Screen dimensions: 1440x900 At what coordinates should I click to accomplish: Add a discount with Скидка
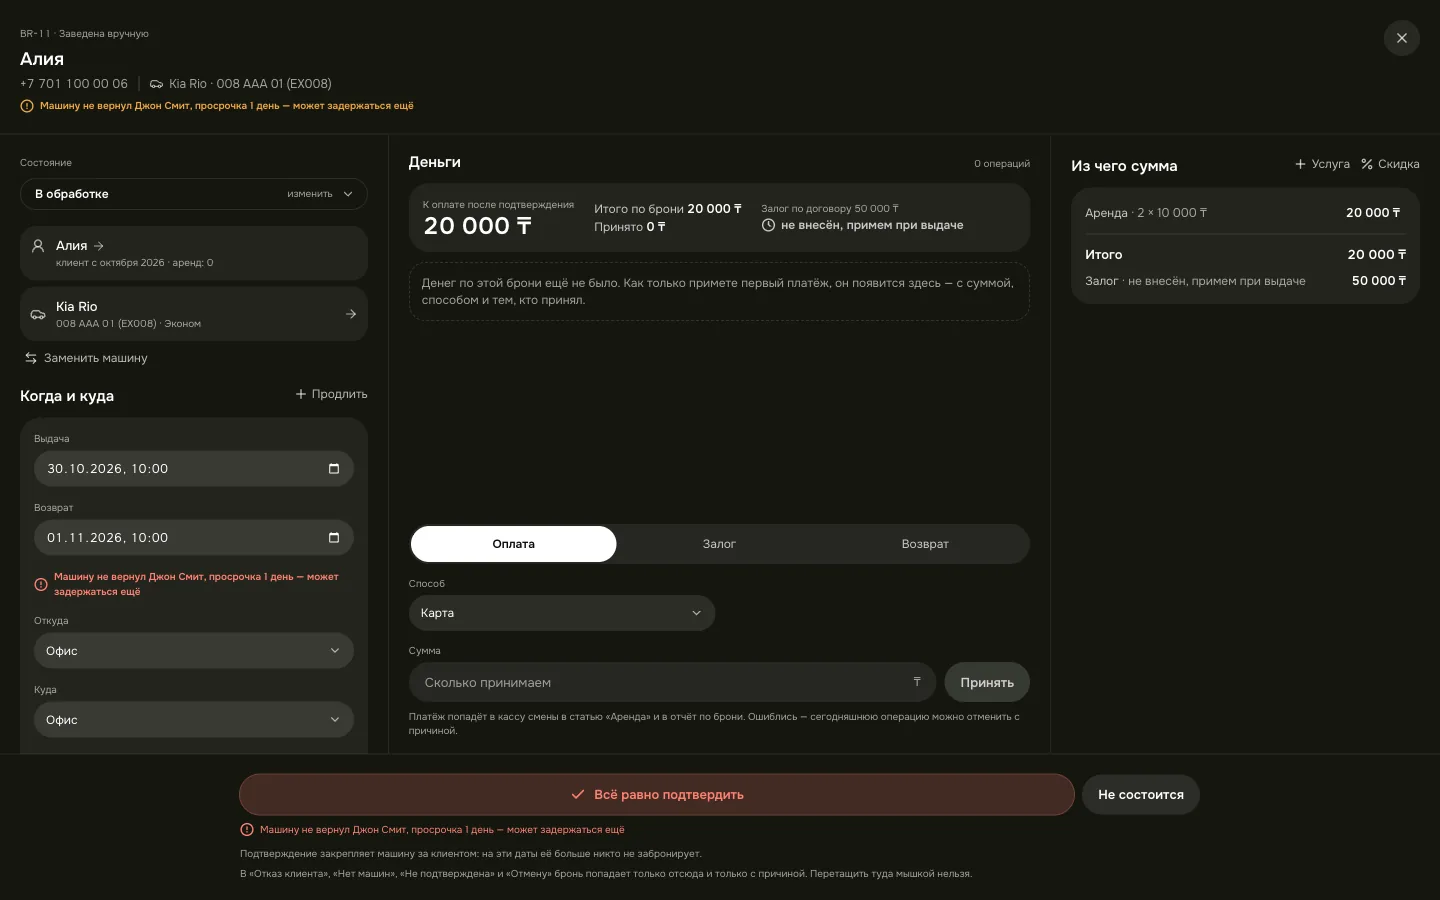(1390, 164)
